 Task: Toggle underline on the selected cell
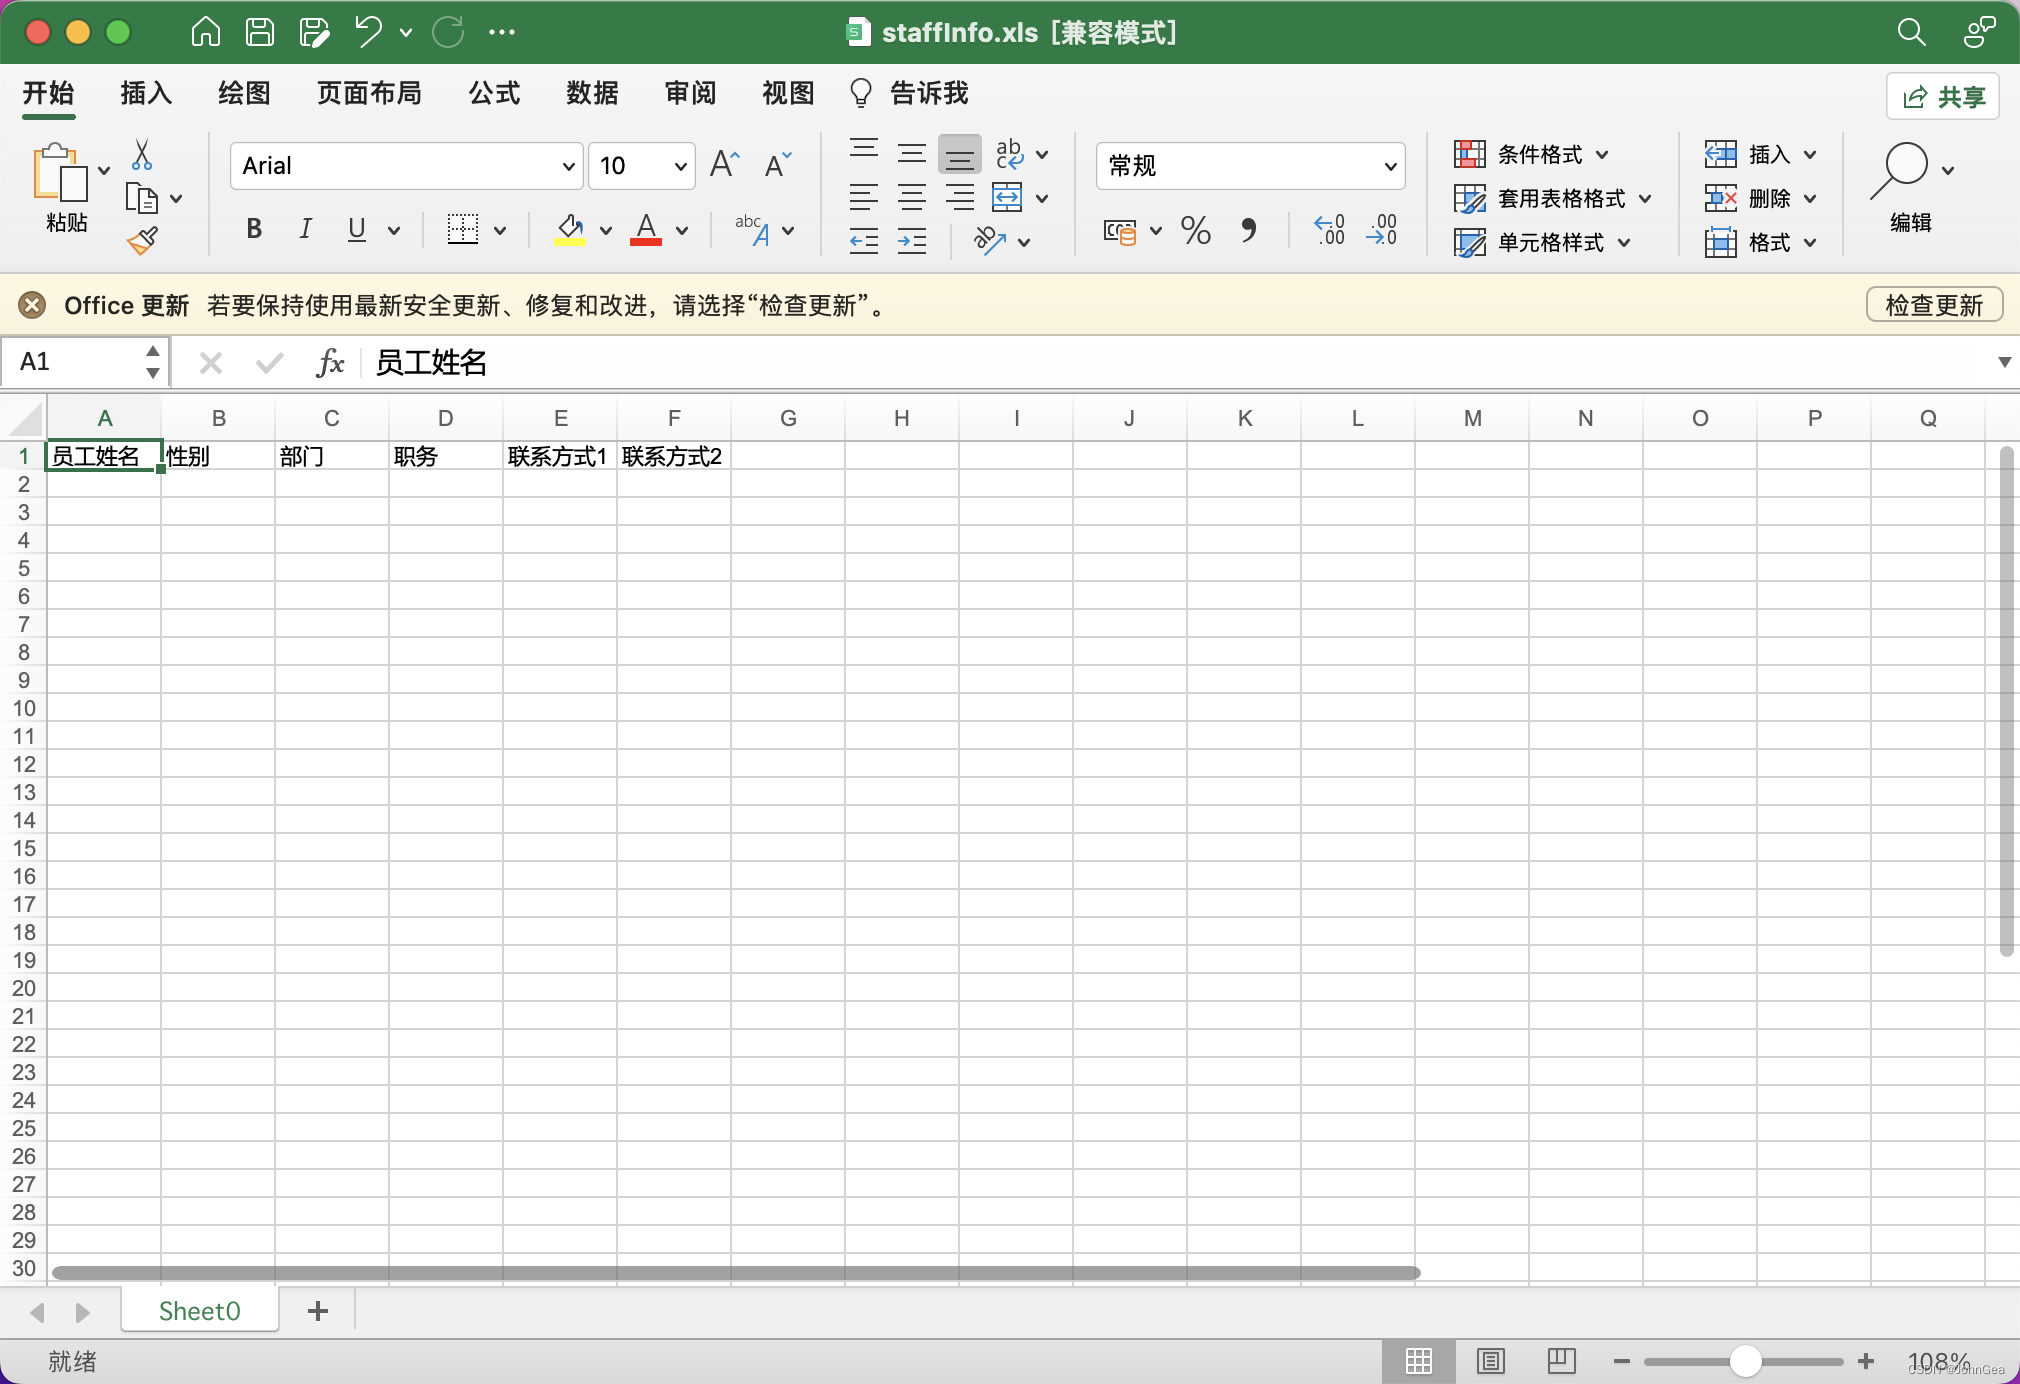pyautogui.click(x=356, y=229)
